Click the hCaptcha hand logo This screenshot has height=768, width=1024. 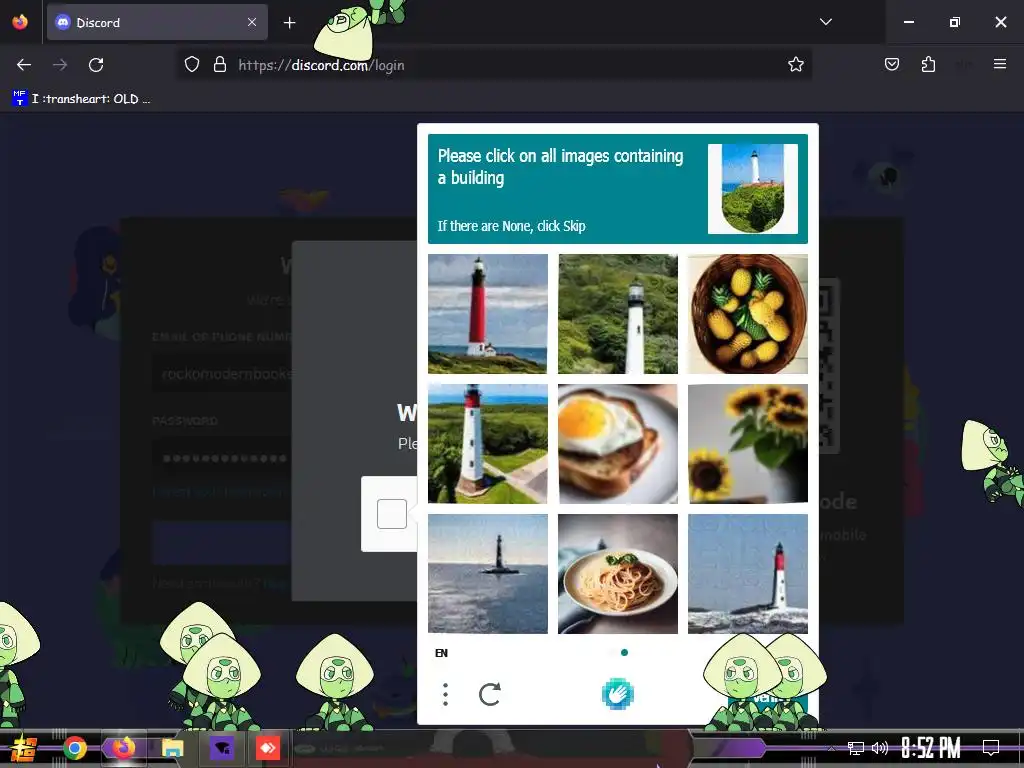pos(617,694)
